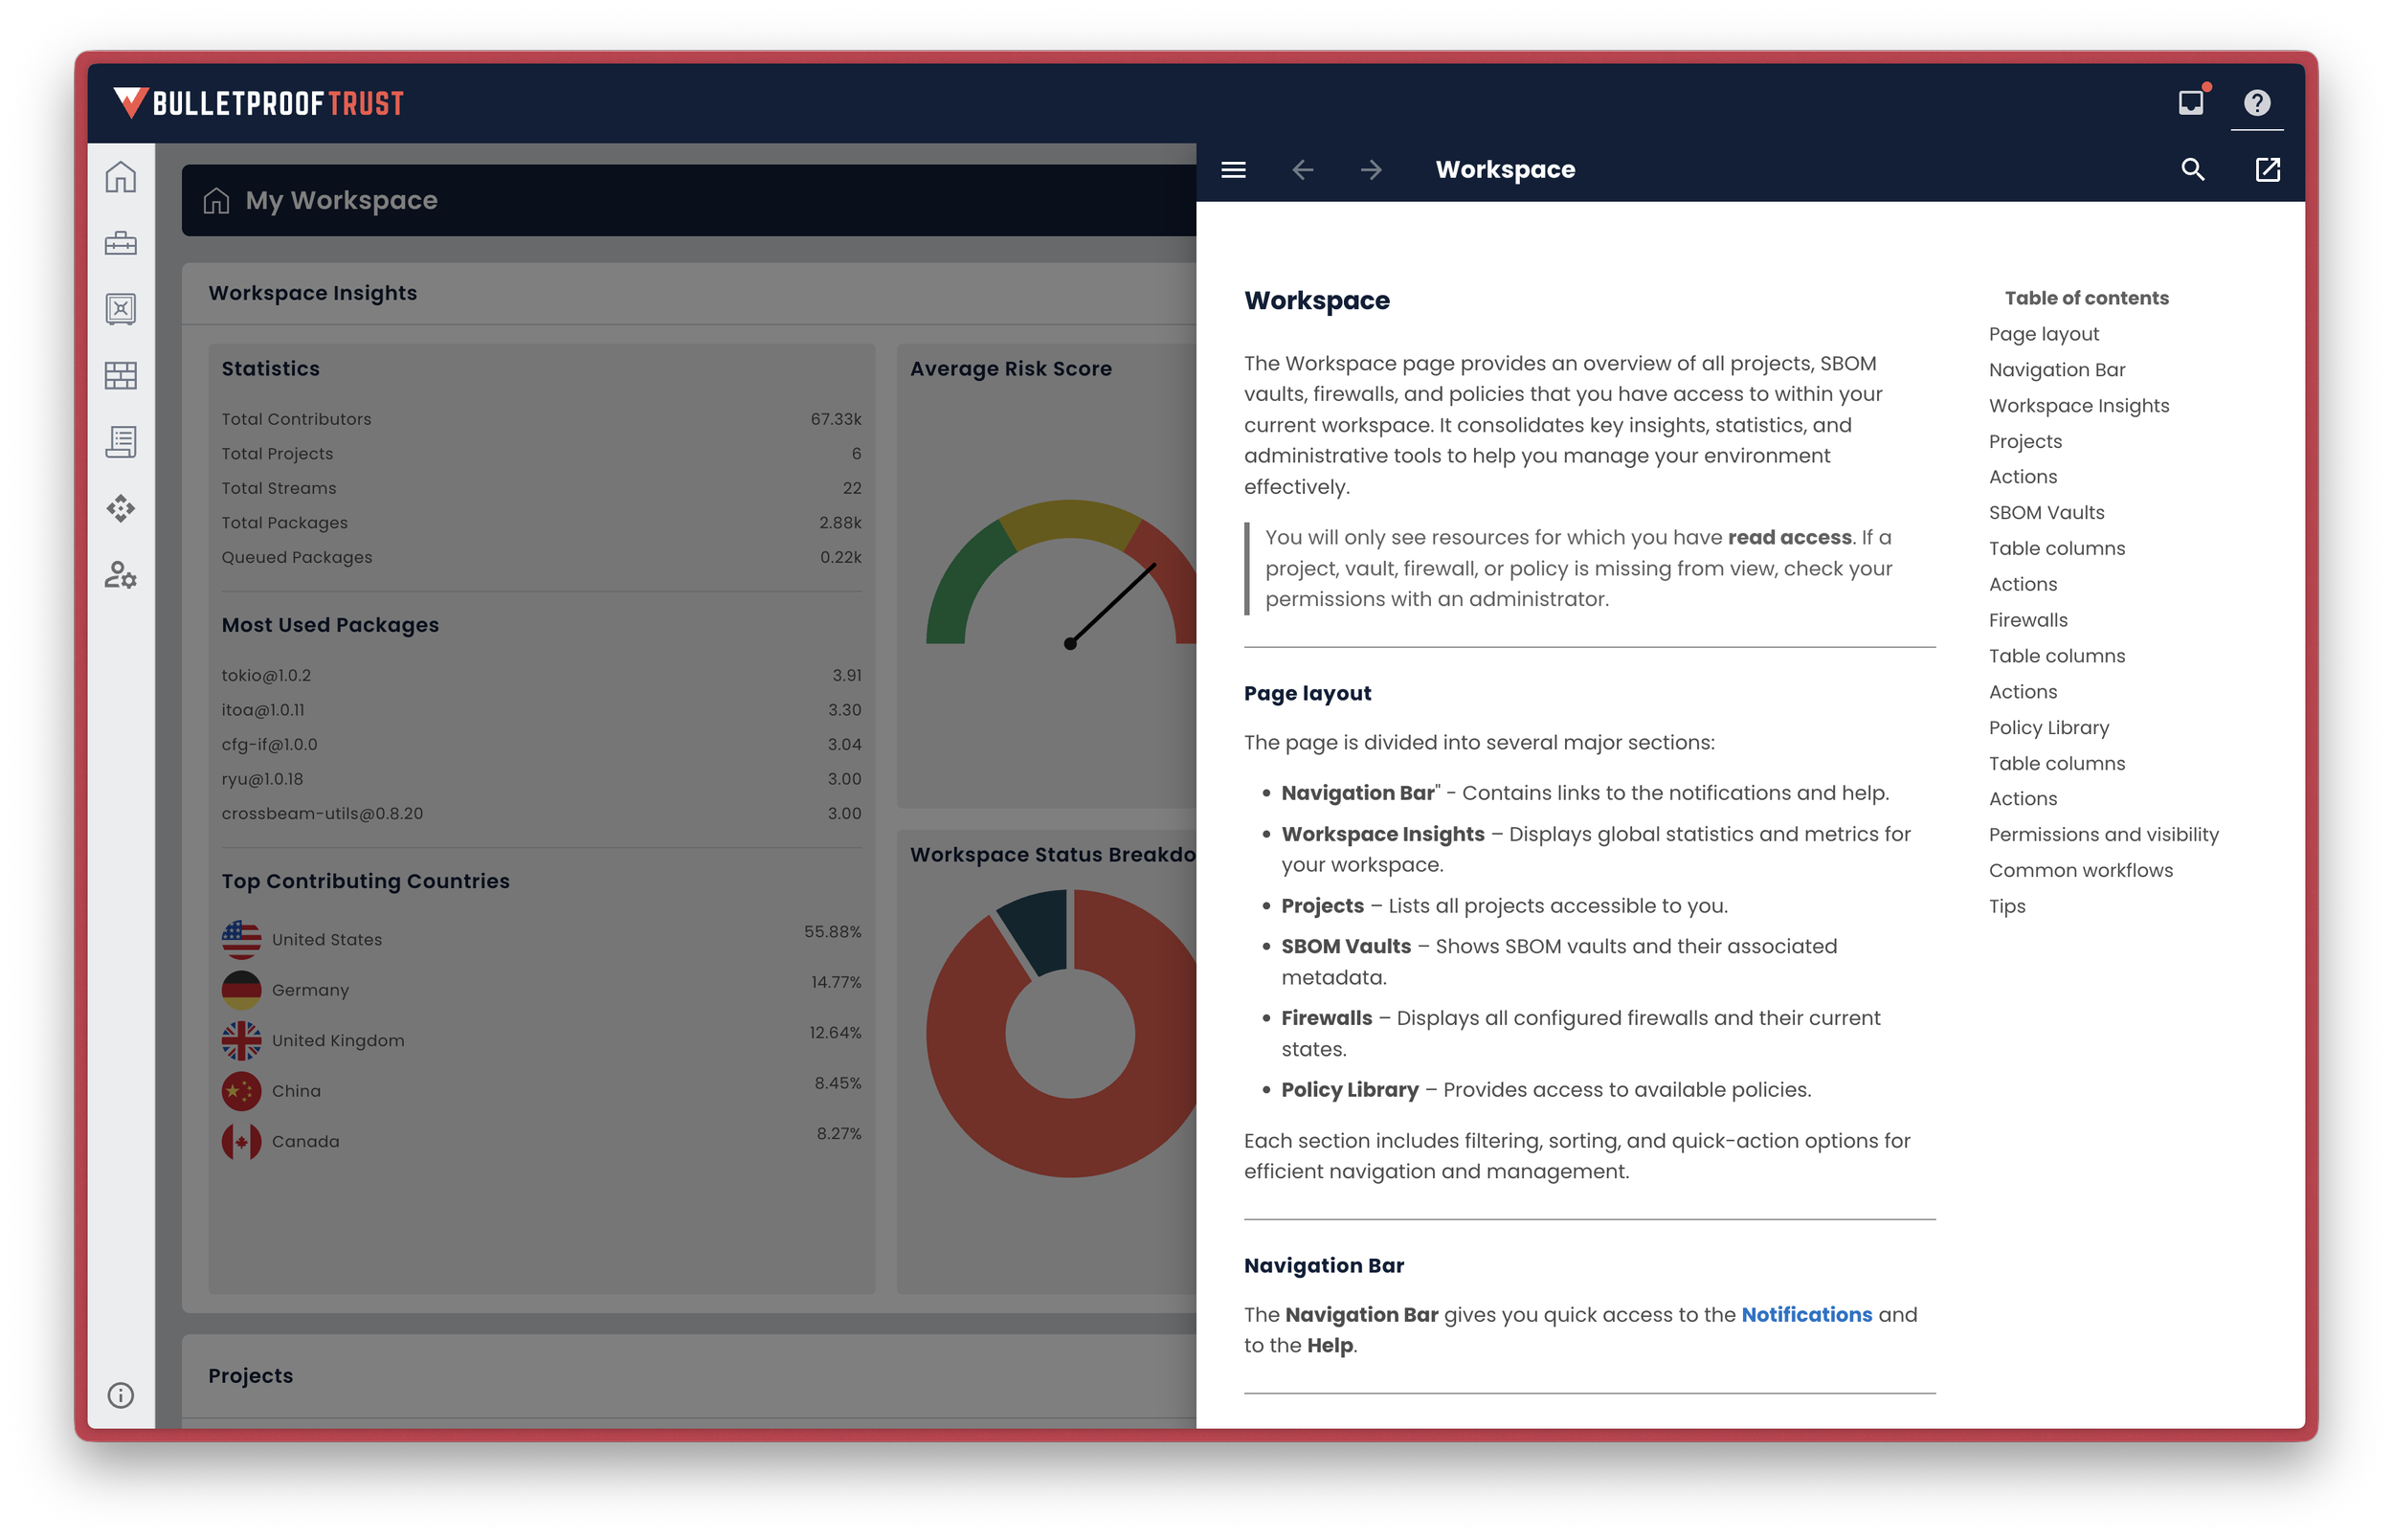Open the Projects briefcase sidebar icon
The image size is (2393, 1540).
120,243
